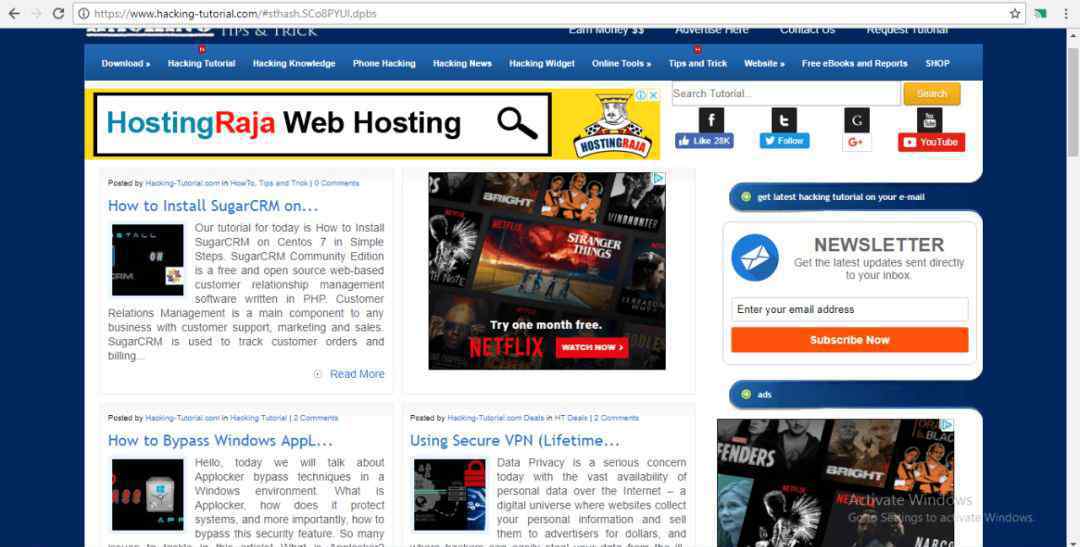This screenshot has height=547, width=1080.
Task: Open Tips and Trick menu item
Action: (x=697, y=63)
